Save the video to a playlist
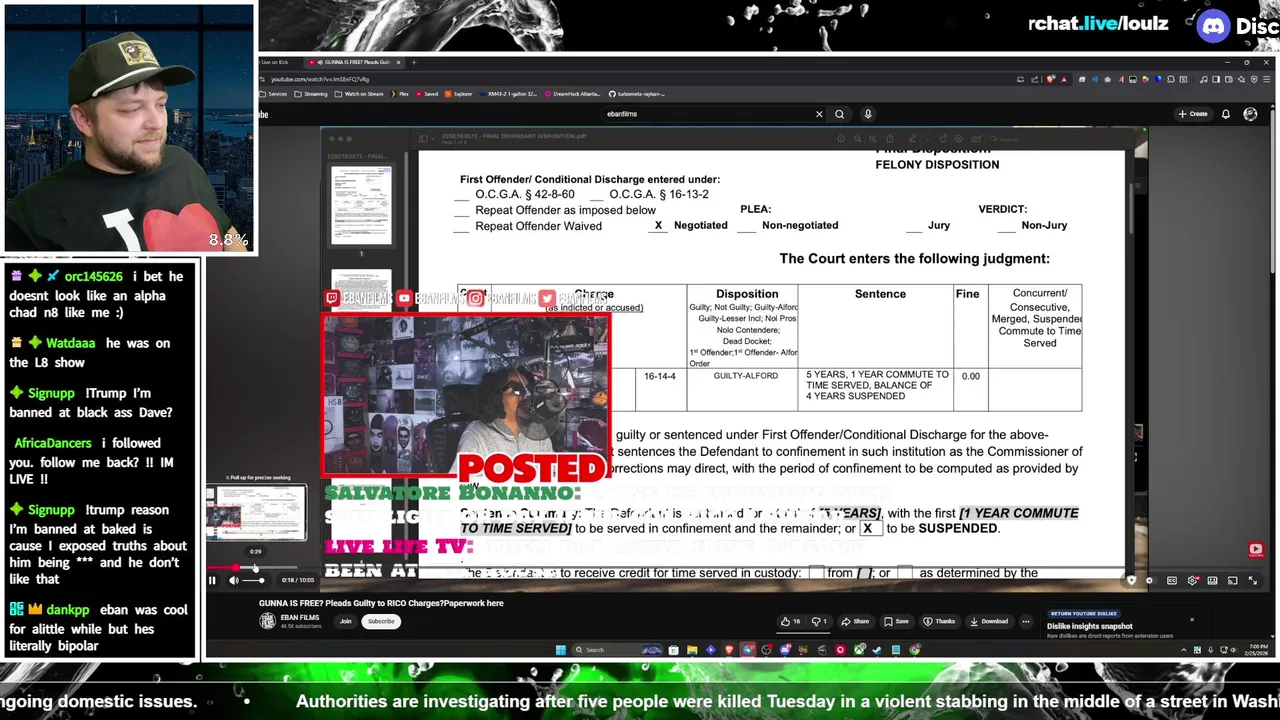1280x720 pixels. click(x=897, y=621)
